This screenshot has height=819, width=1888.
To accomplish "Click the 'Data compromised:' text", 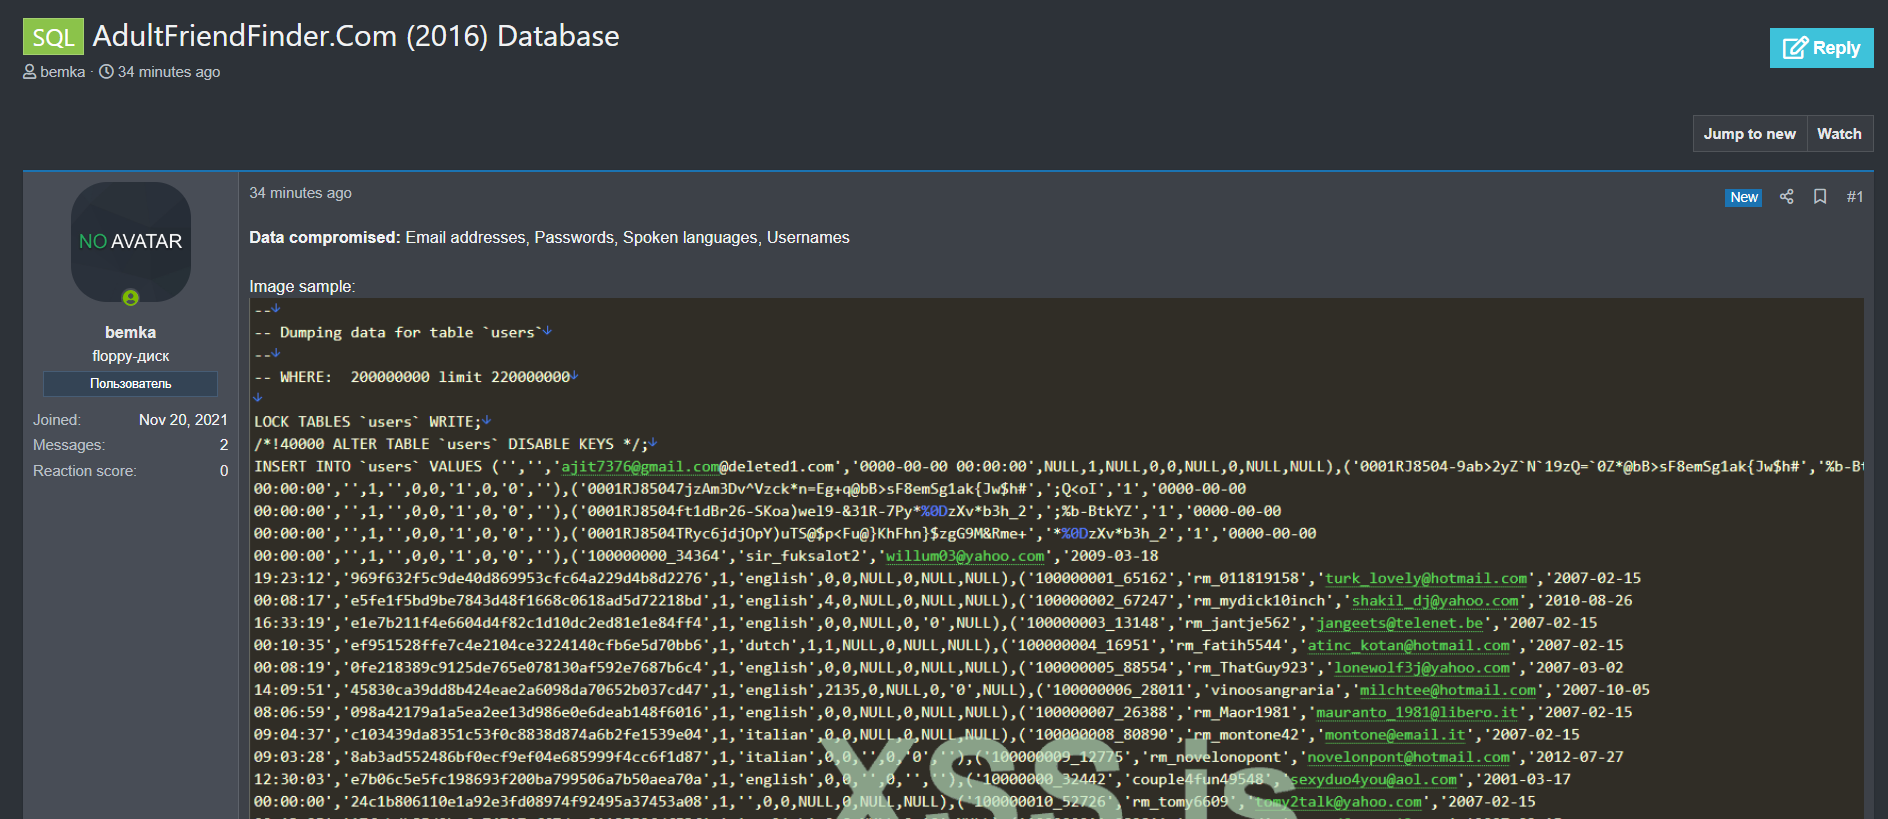I will [325, 238].
